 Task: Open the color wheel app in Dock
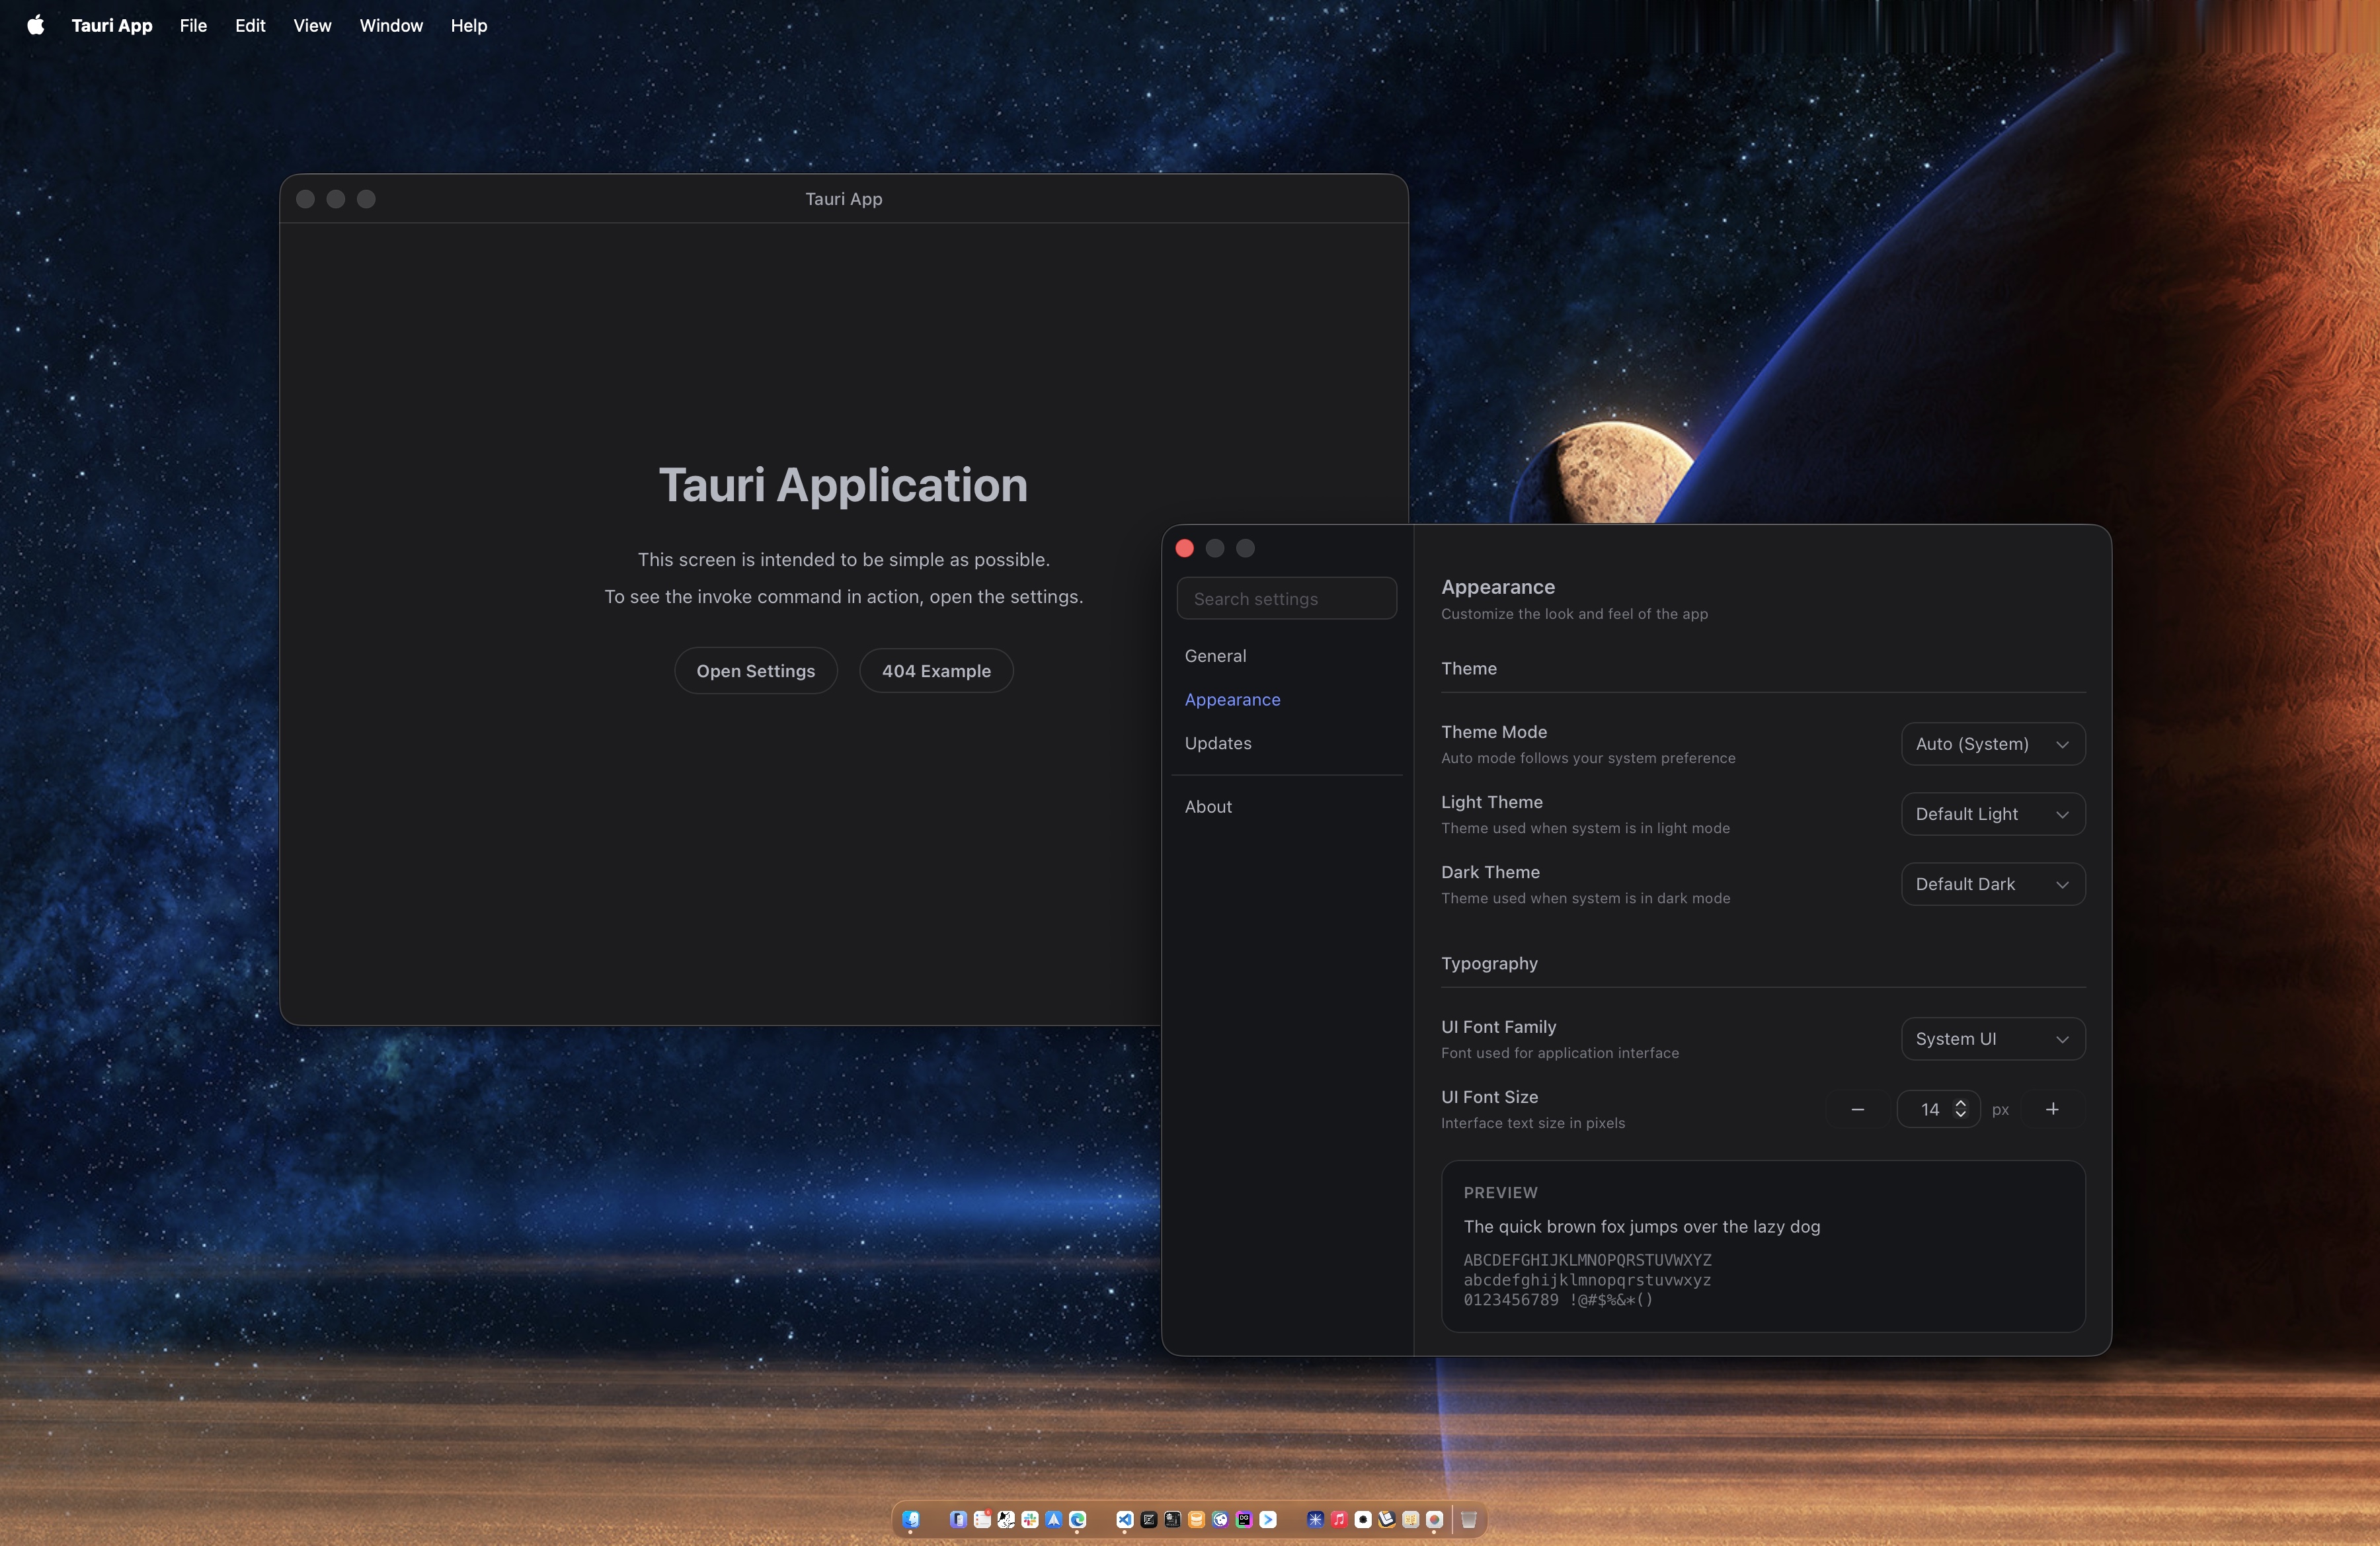click(1434, 1519)
